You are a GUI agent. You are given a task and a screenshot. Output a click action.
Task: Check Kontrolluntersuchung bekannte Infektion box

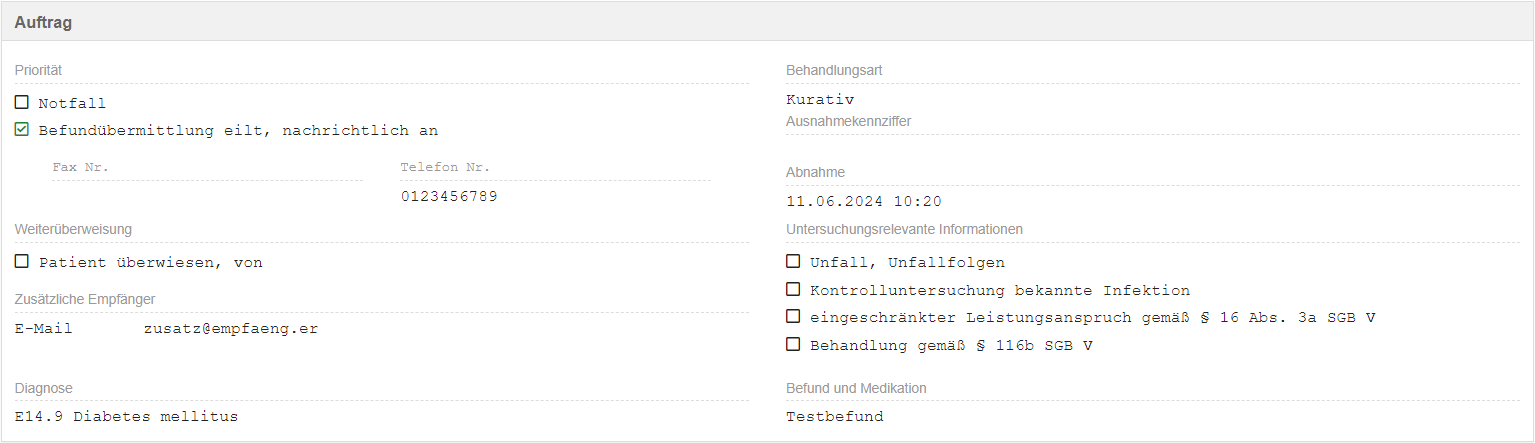[x=793, y=289]
